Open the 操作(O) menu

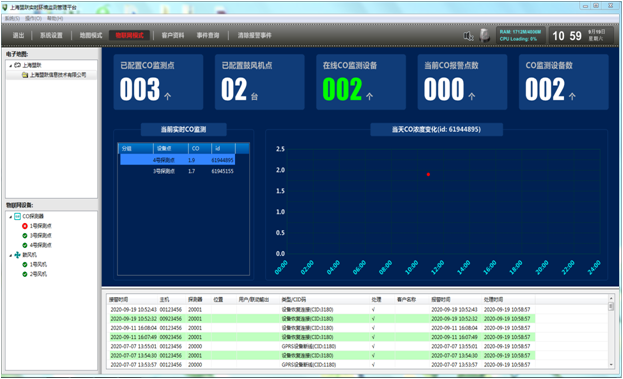33,18
